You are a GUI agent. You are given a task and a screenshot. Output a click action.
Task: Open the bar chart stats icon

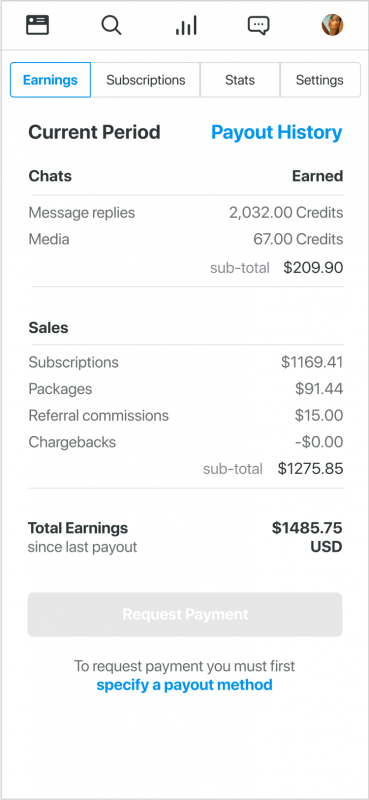186,25
